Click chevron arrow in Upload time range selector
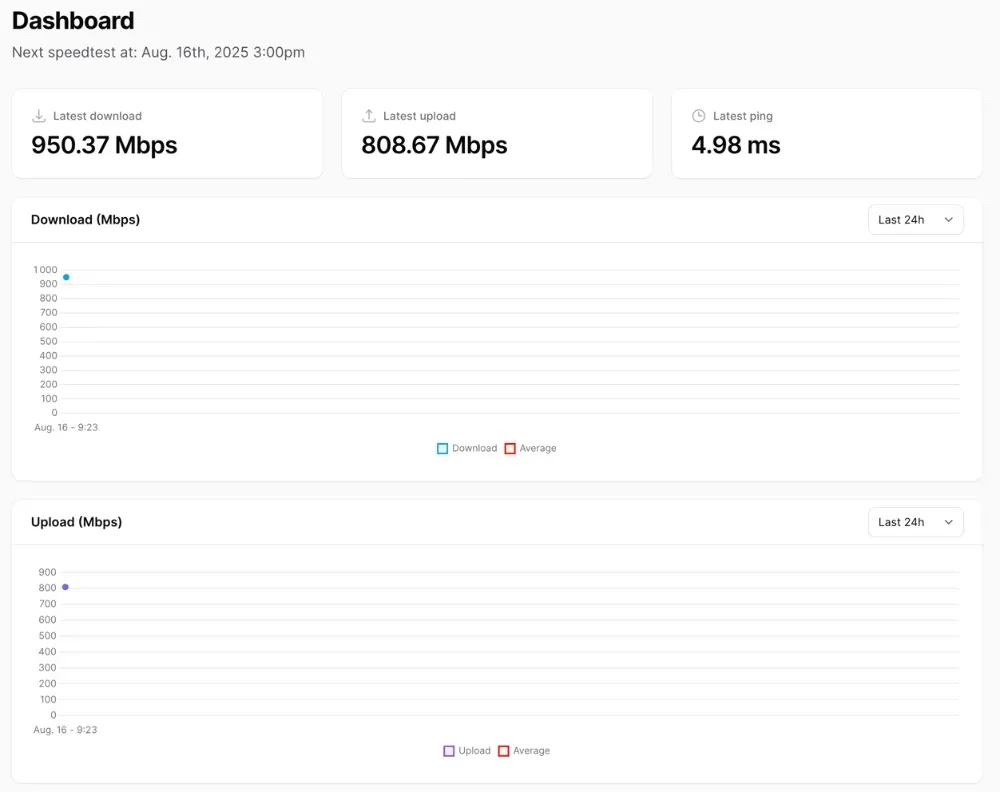Image resolution: width=1000 pixels, height=792 pixels. point(948,522)
